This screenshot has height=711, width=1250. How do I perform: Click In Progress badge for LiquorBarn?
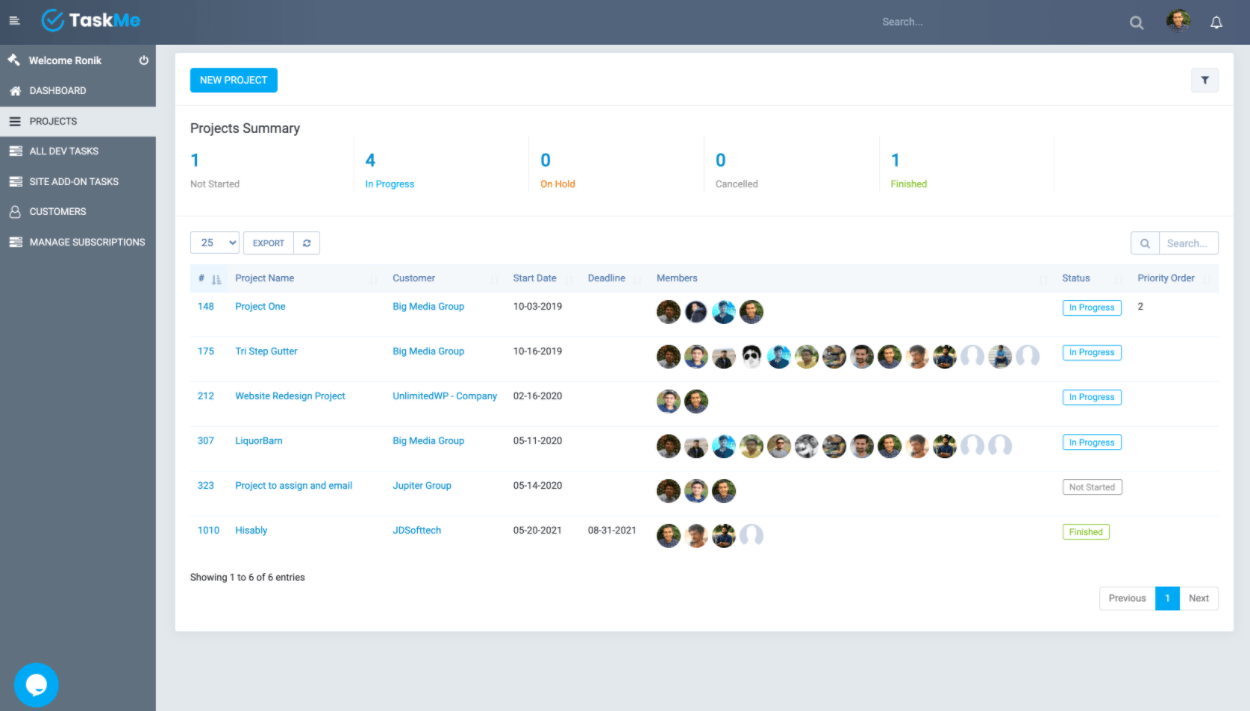1092,442
